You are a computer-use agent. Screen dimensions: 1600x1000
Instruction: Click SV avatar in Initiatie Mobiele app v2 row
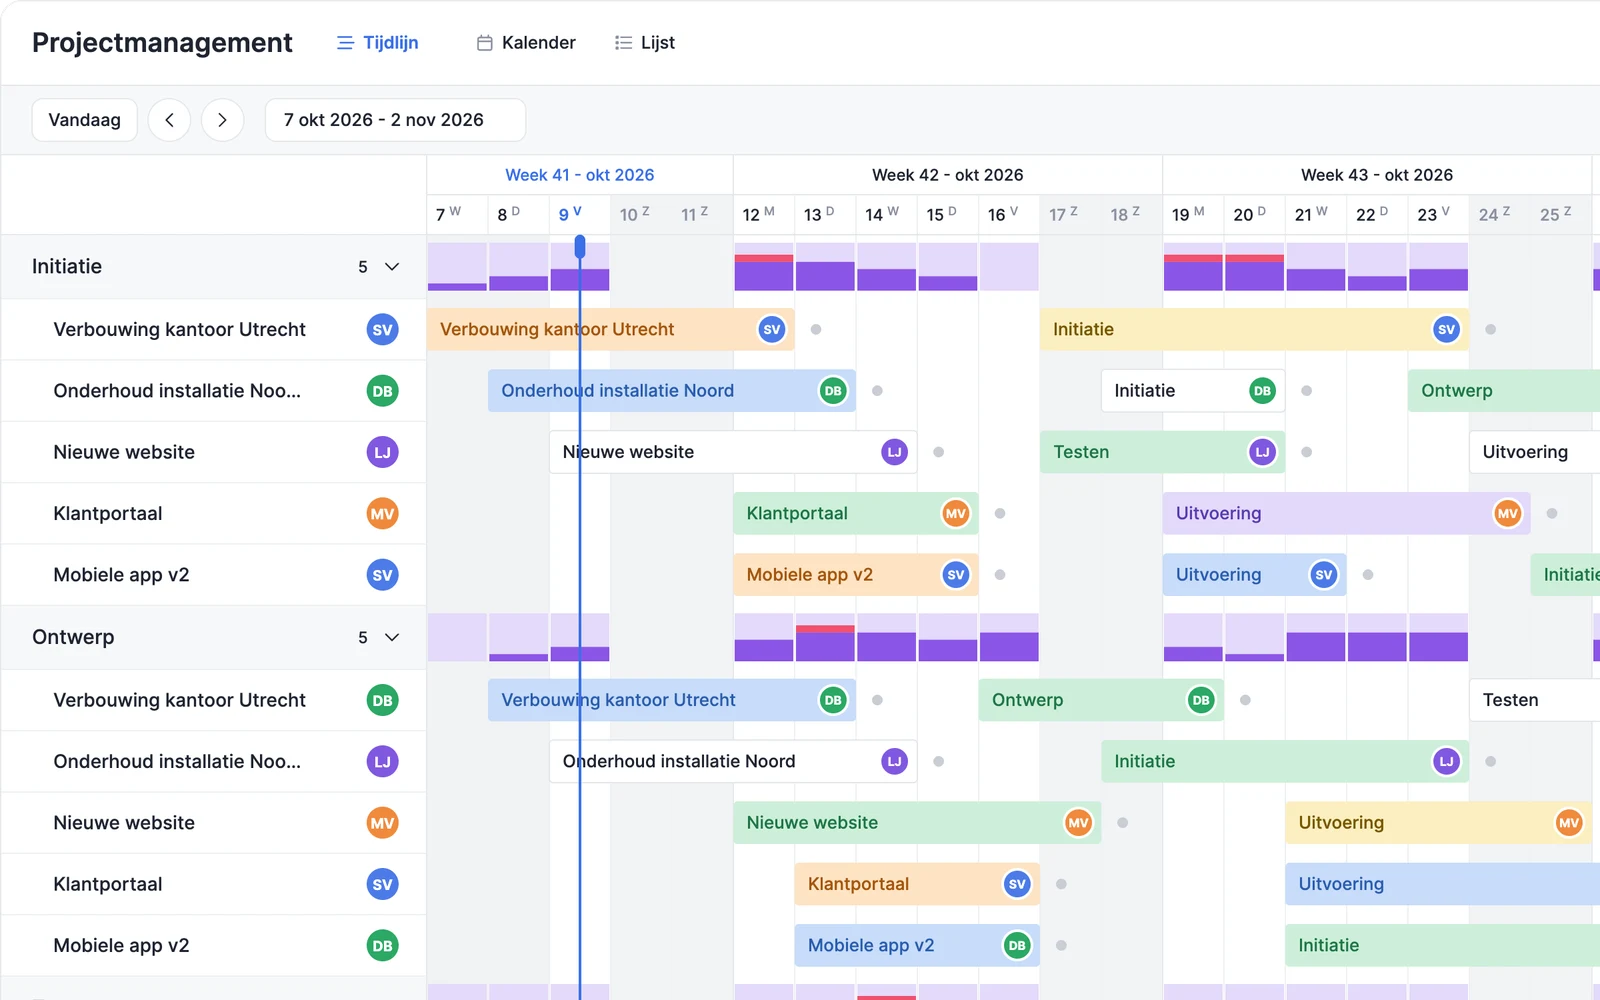point(382,575)
